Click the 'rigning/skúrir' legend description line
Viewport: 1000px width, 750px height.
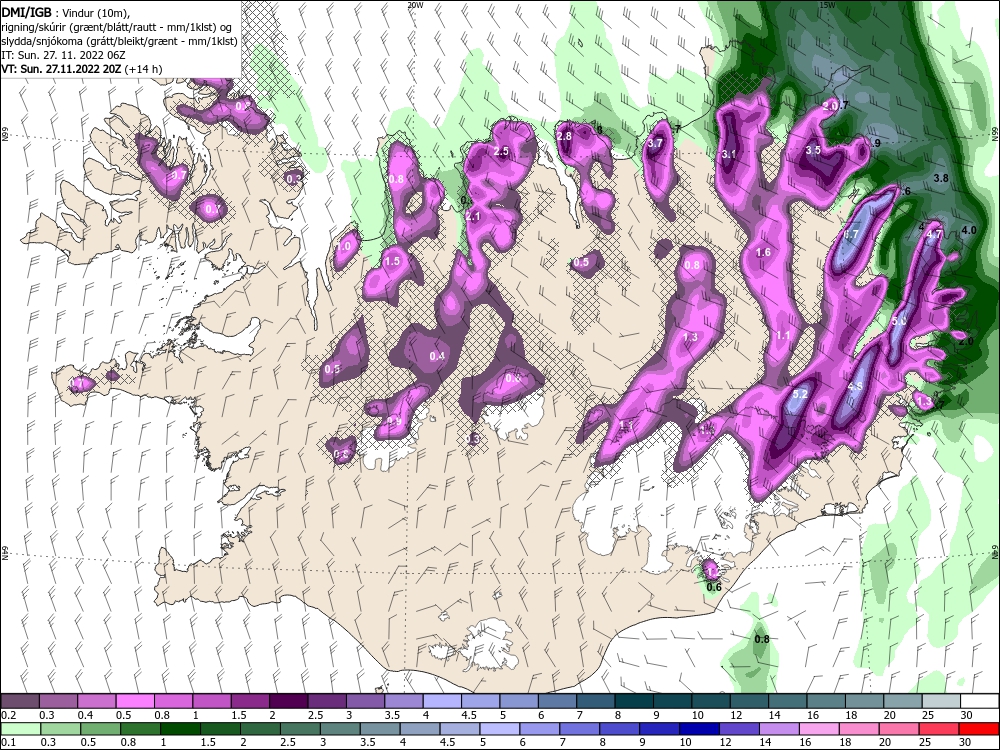click(x=116, y=26)
